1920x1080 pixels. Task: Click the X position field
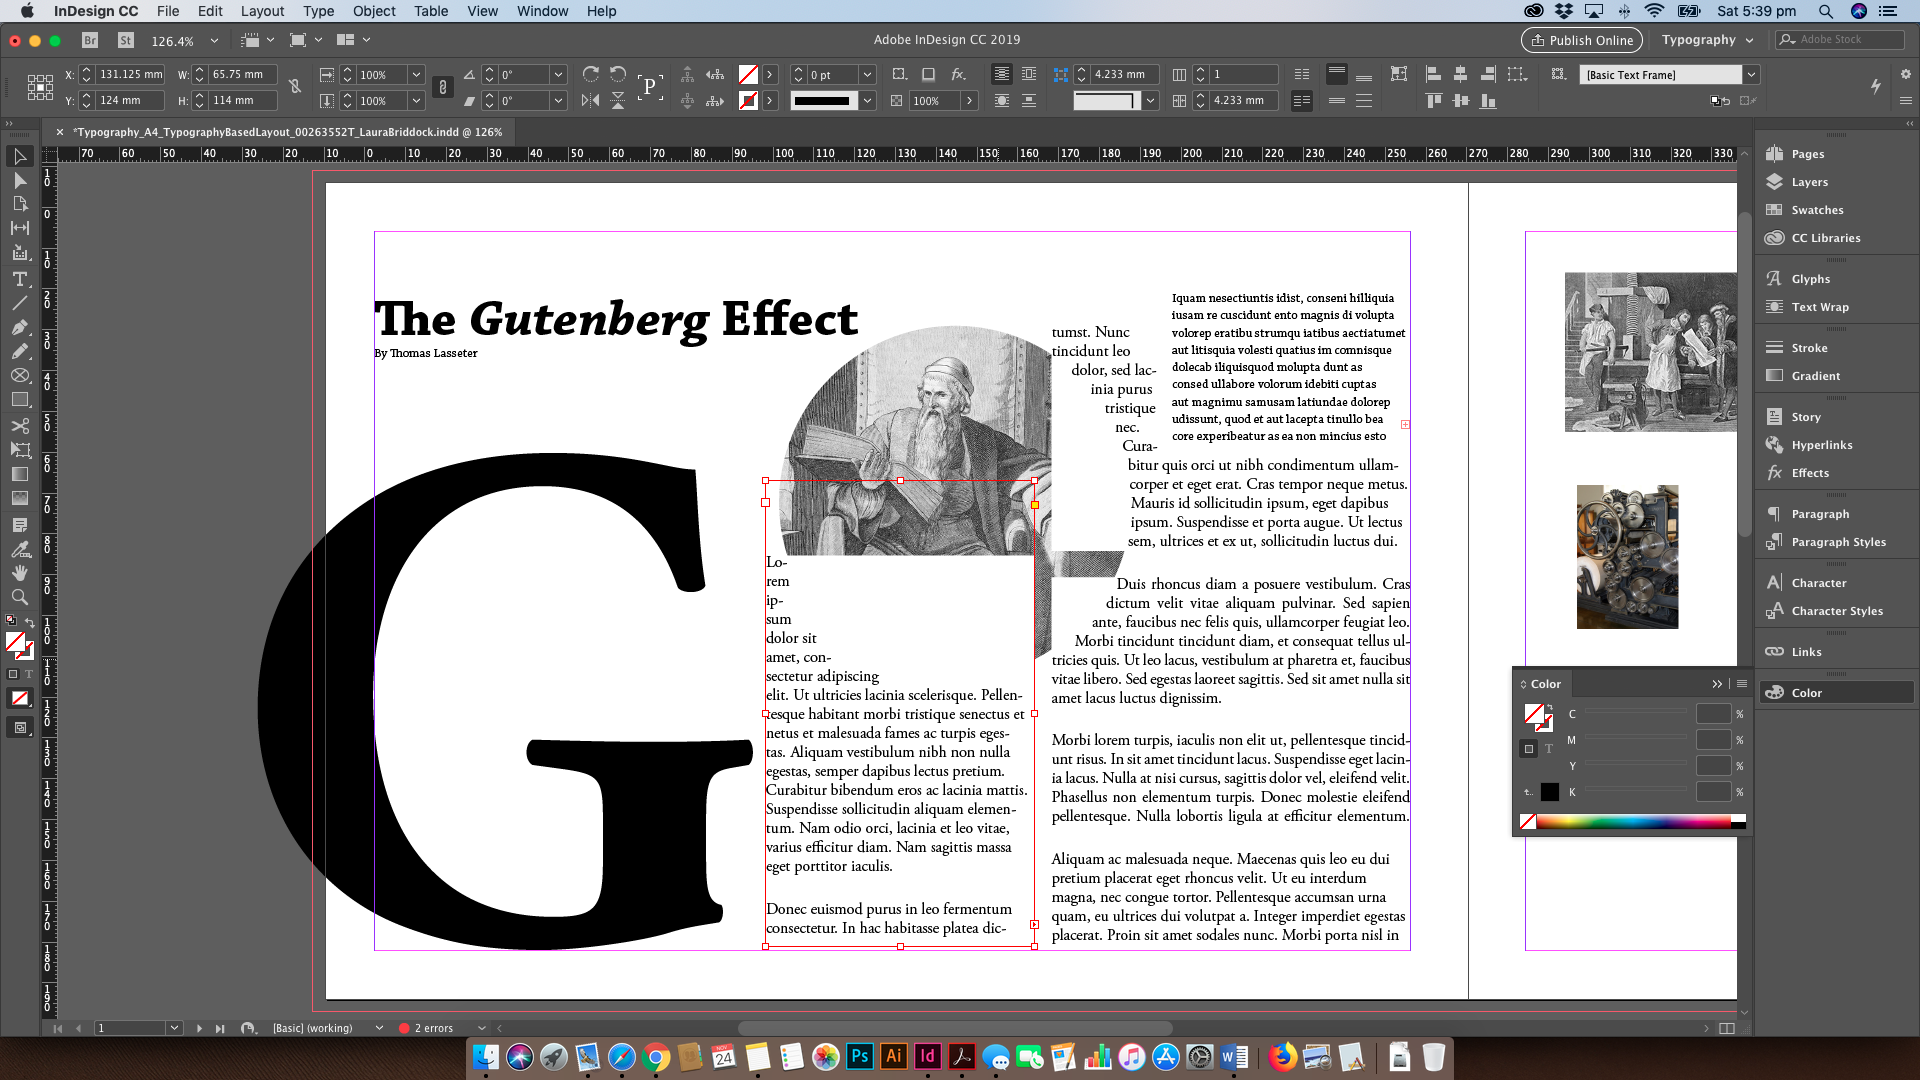point(130,75)
